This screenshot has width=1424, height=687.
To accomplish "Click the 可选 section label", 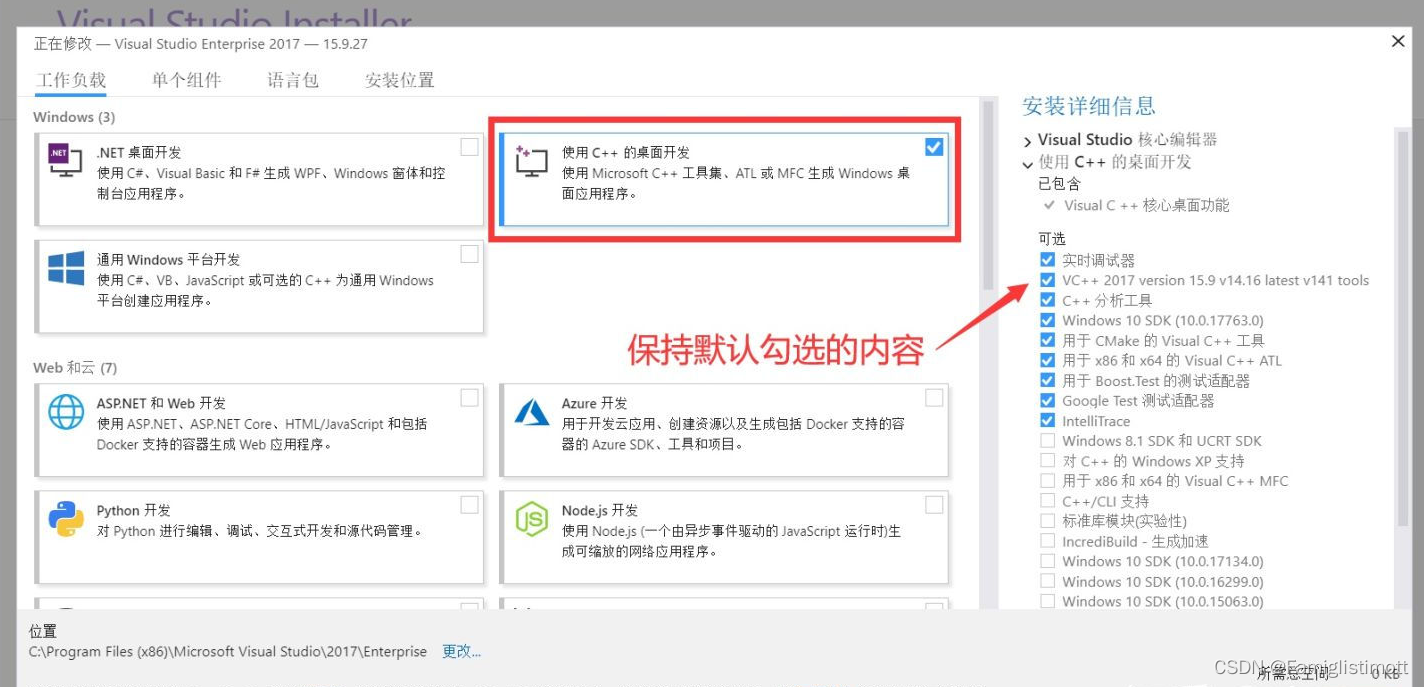I will 1052,238.
